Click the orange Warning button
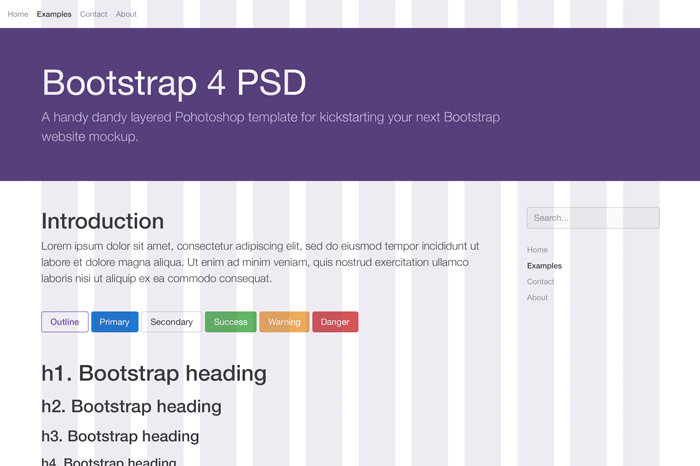 (284, 322)
